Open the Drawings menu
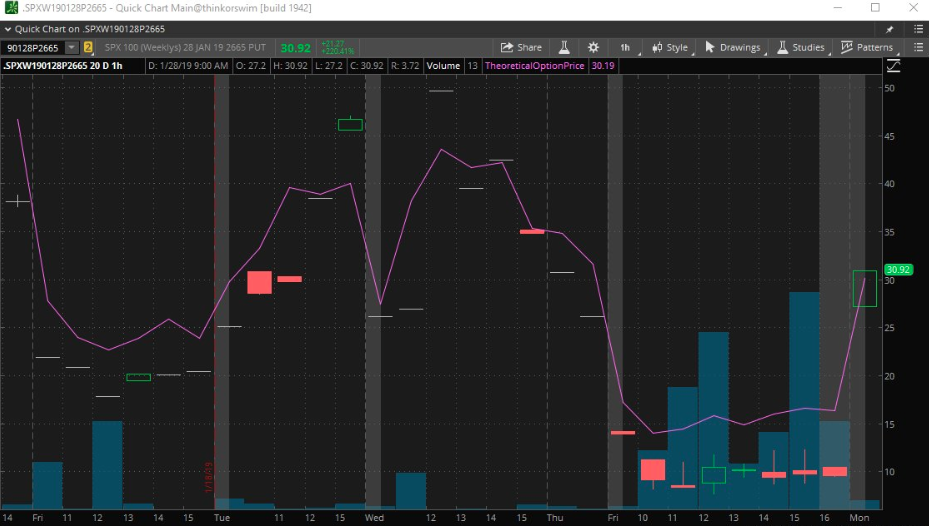Viewport: 929px width, 526px height. pyautogui.click(x=733, y=47)
